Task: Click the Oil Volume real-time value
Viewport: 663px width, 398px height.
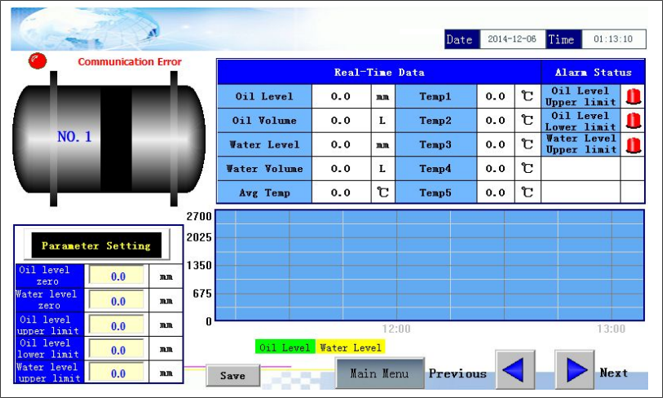Action: [x=341, y=121]
